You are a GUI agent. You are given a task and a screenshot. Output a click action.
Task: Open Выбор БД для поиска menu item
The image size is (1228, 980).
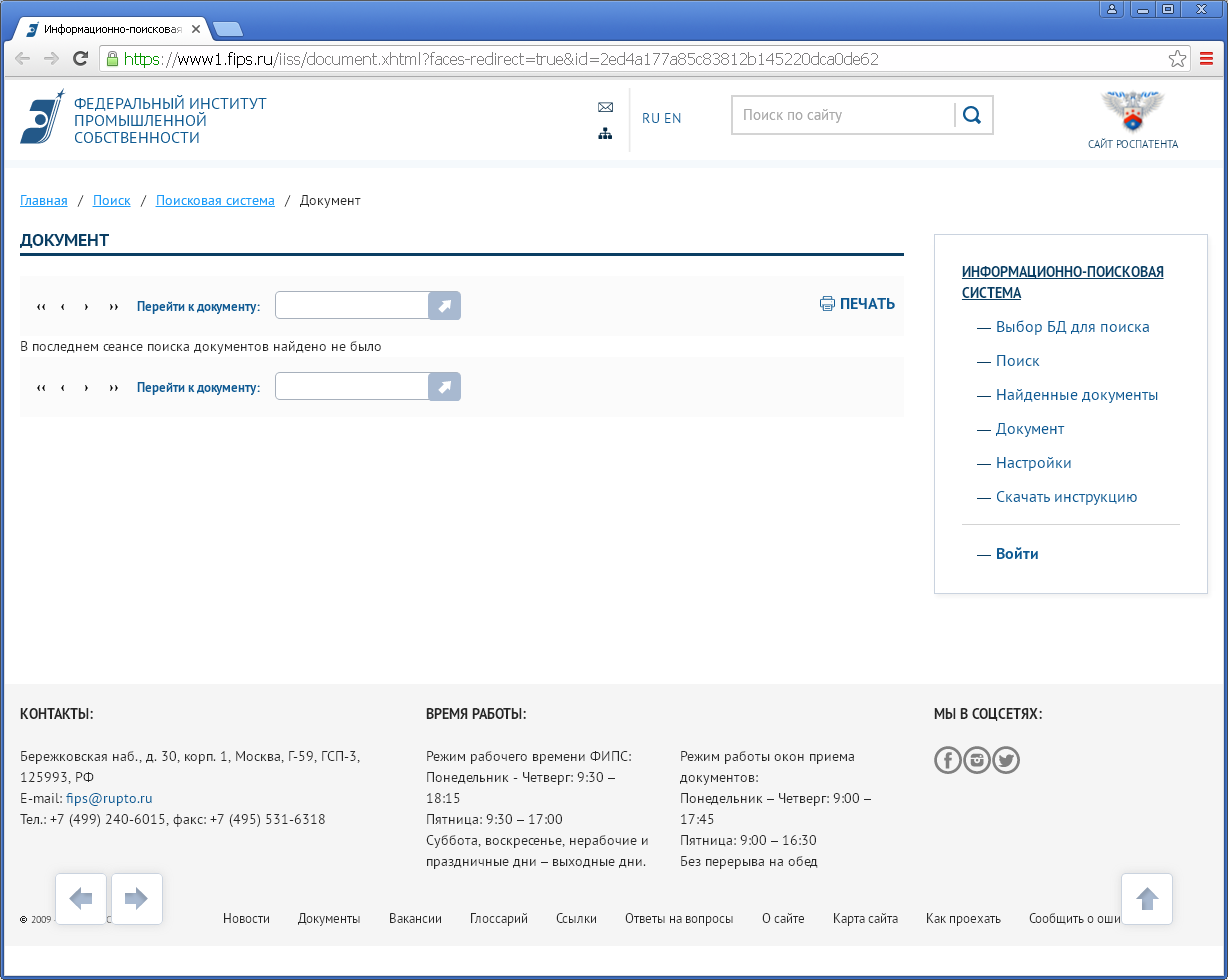click(x=1072, y=327)
